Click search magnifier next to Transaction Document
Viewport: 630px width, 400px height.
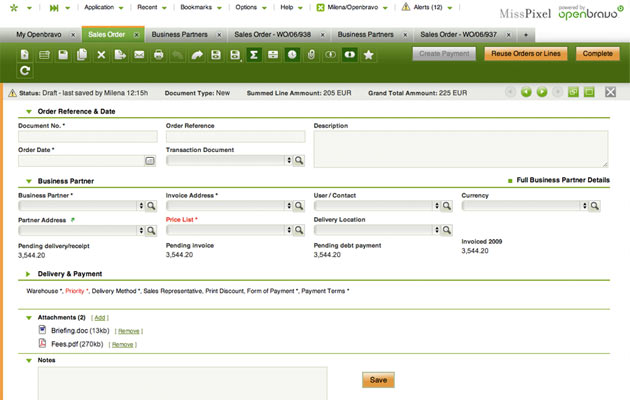click(x=299, y=161)
